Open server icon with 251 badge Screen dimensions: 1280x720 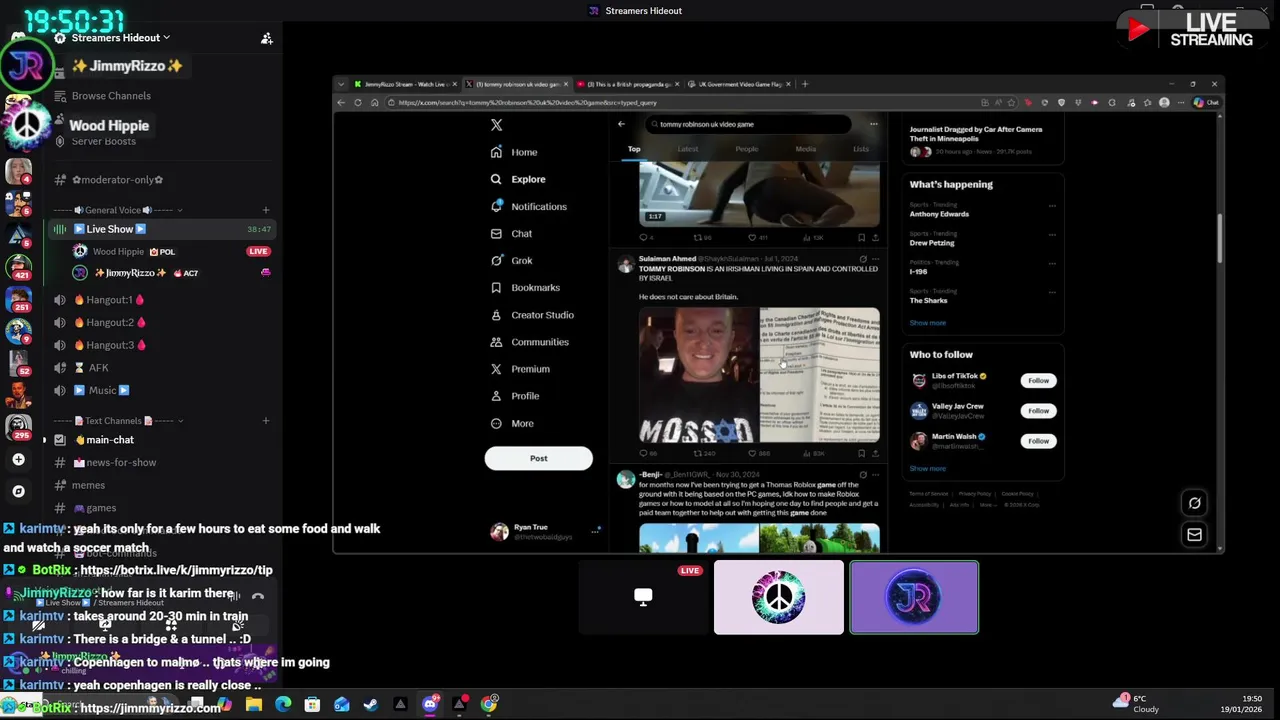click(x=18, y=298)
